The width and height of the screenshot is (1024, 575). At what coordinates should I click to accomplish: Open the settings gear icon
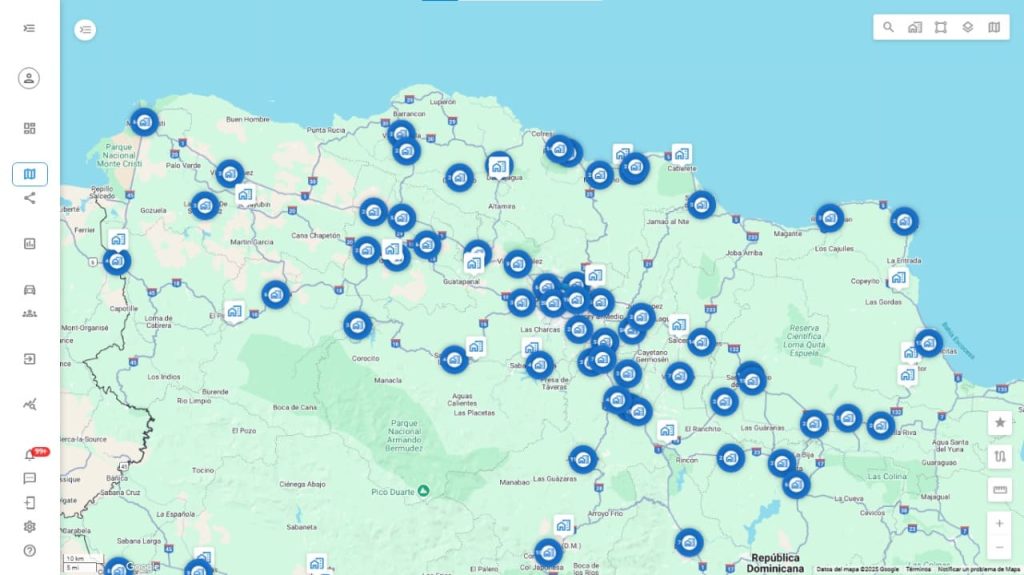[x=29, y=527]
